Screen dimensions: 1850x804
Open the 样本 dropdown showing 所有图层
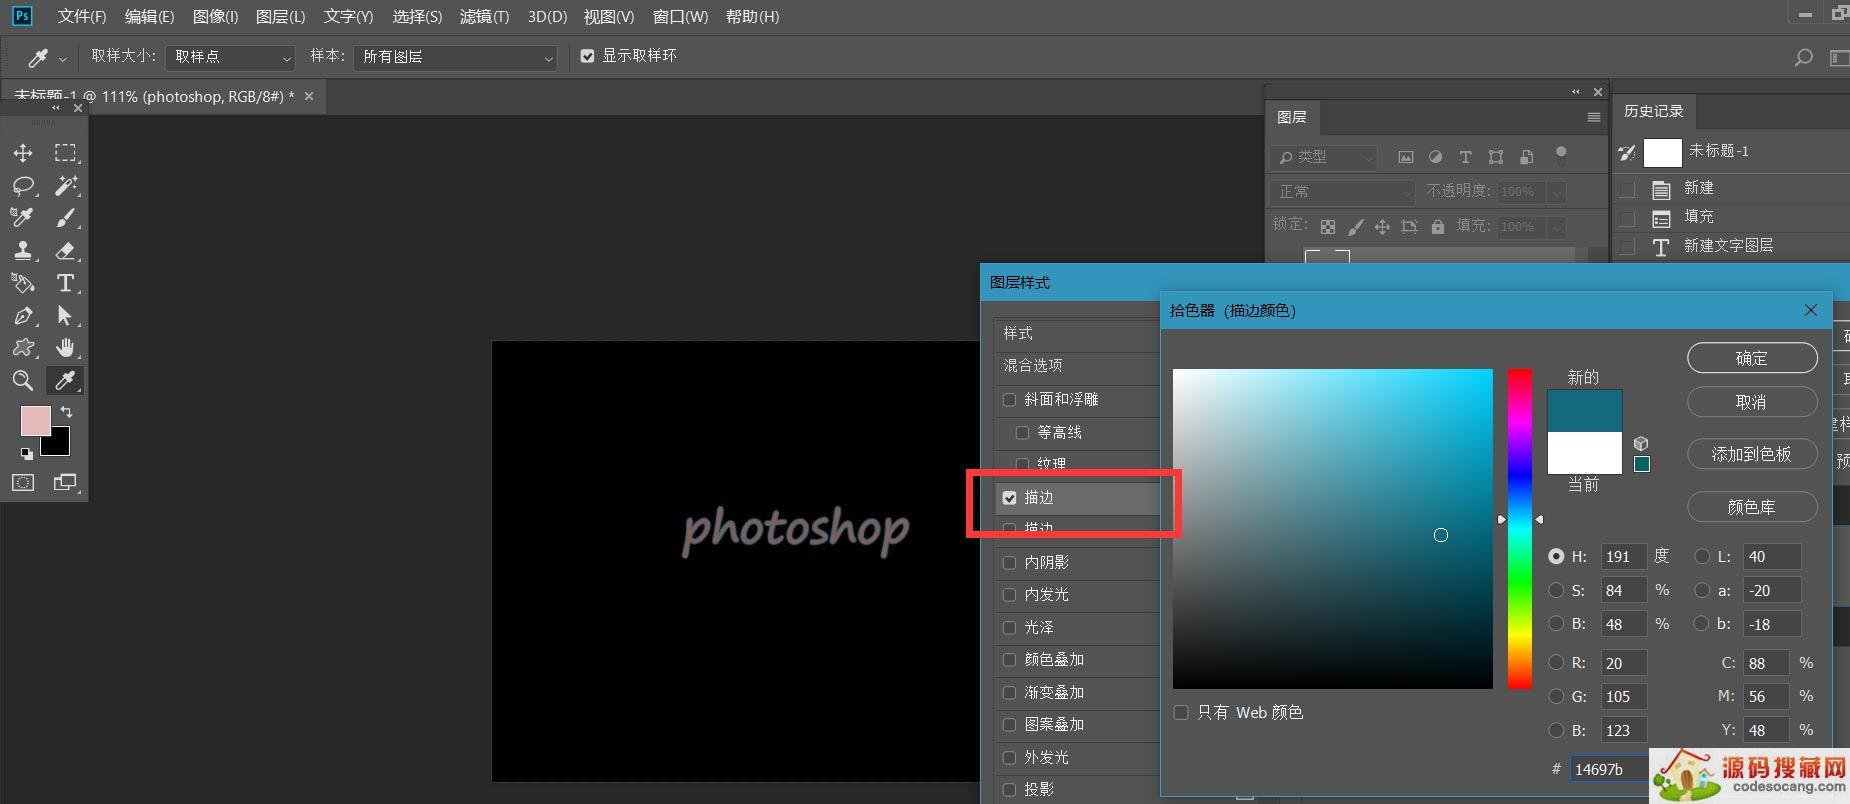[x=455, y=57]
